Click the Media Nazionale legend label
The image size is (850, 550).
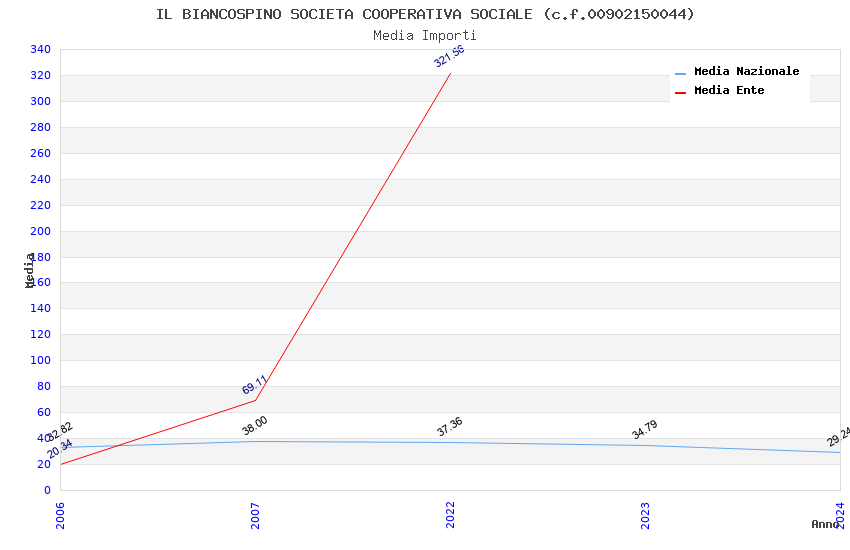click(x=746, y=71)
